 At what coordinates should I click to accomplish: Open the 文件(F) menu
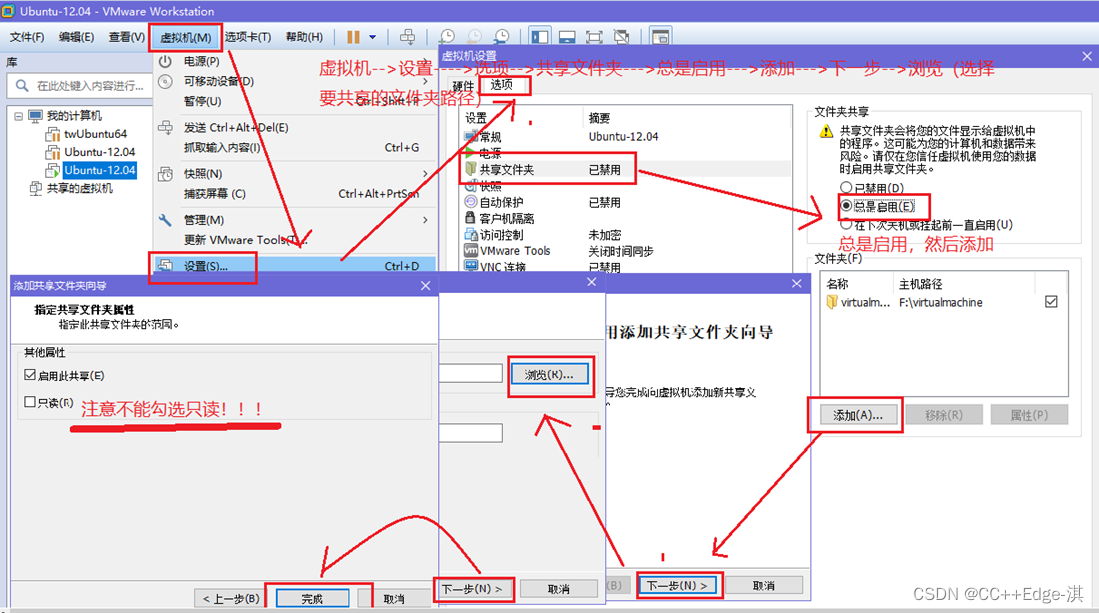click(27, 37)
